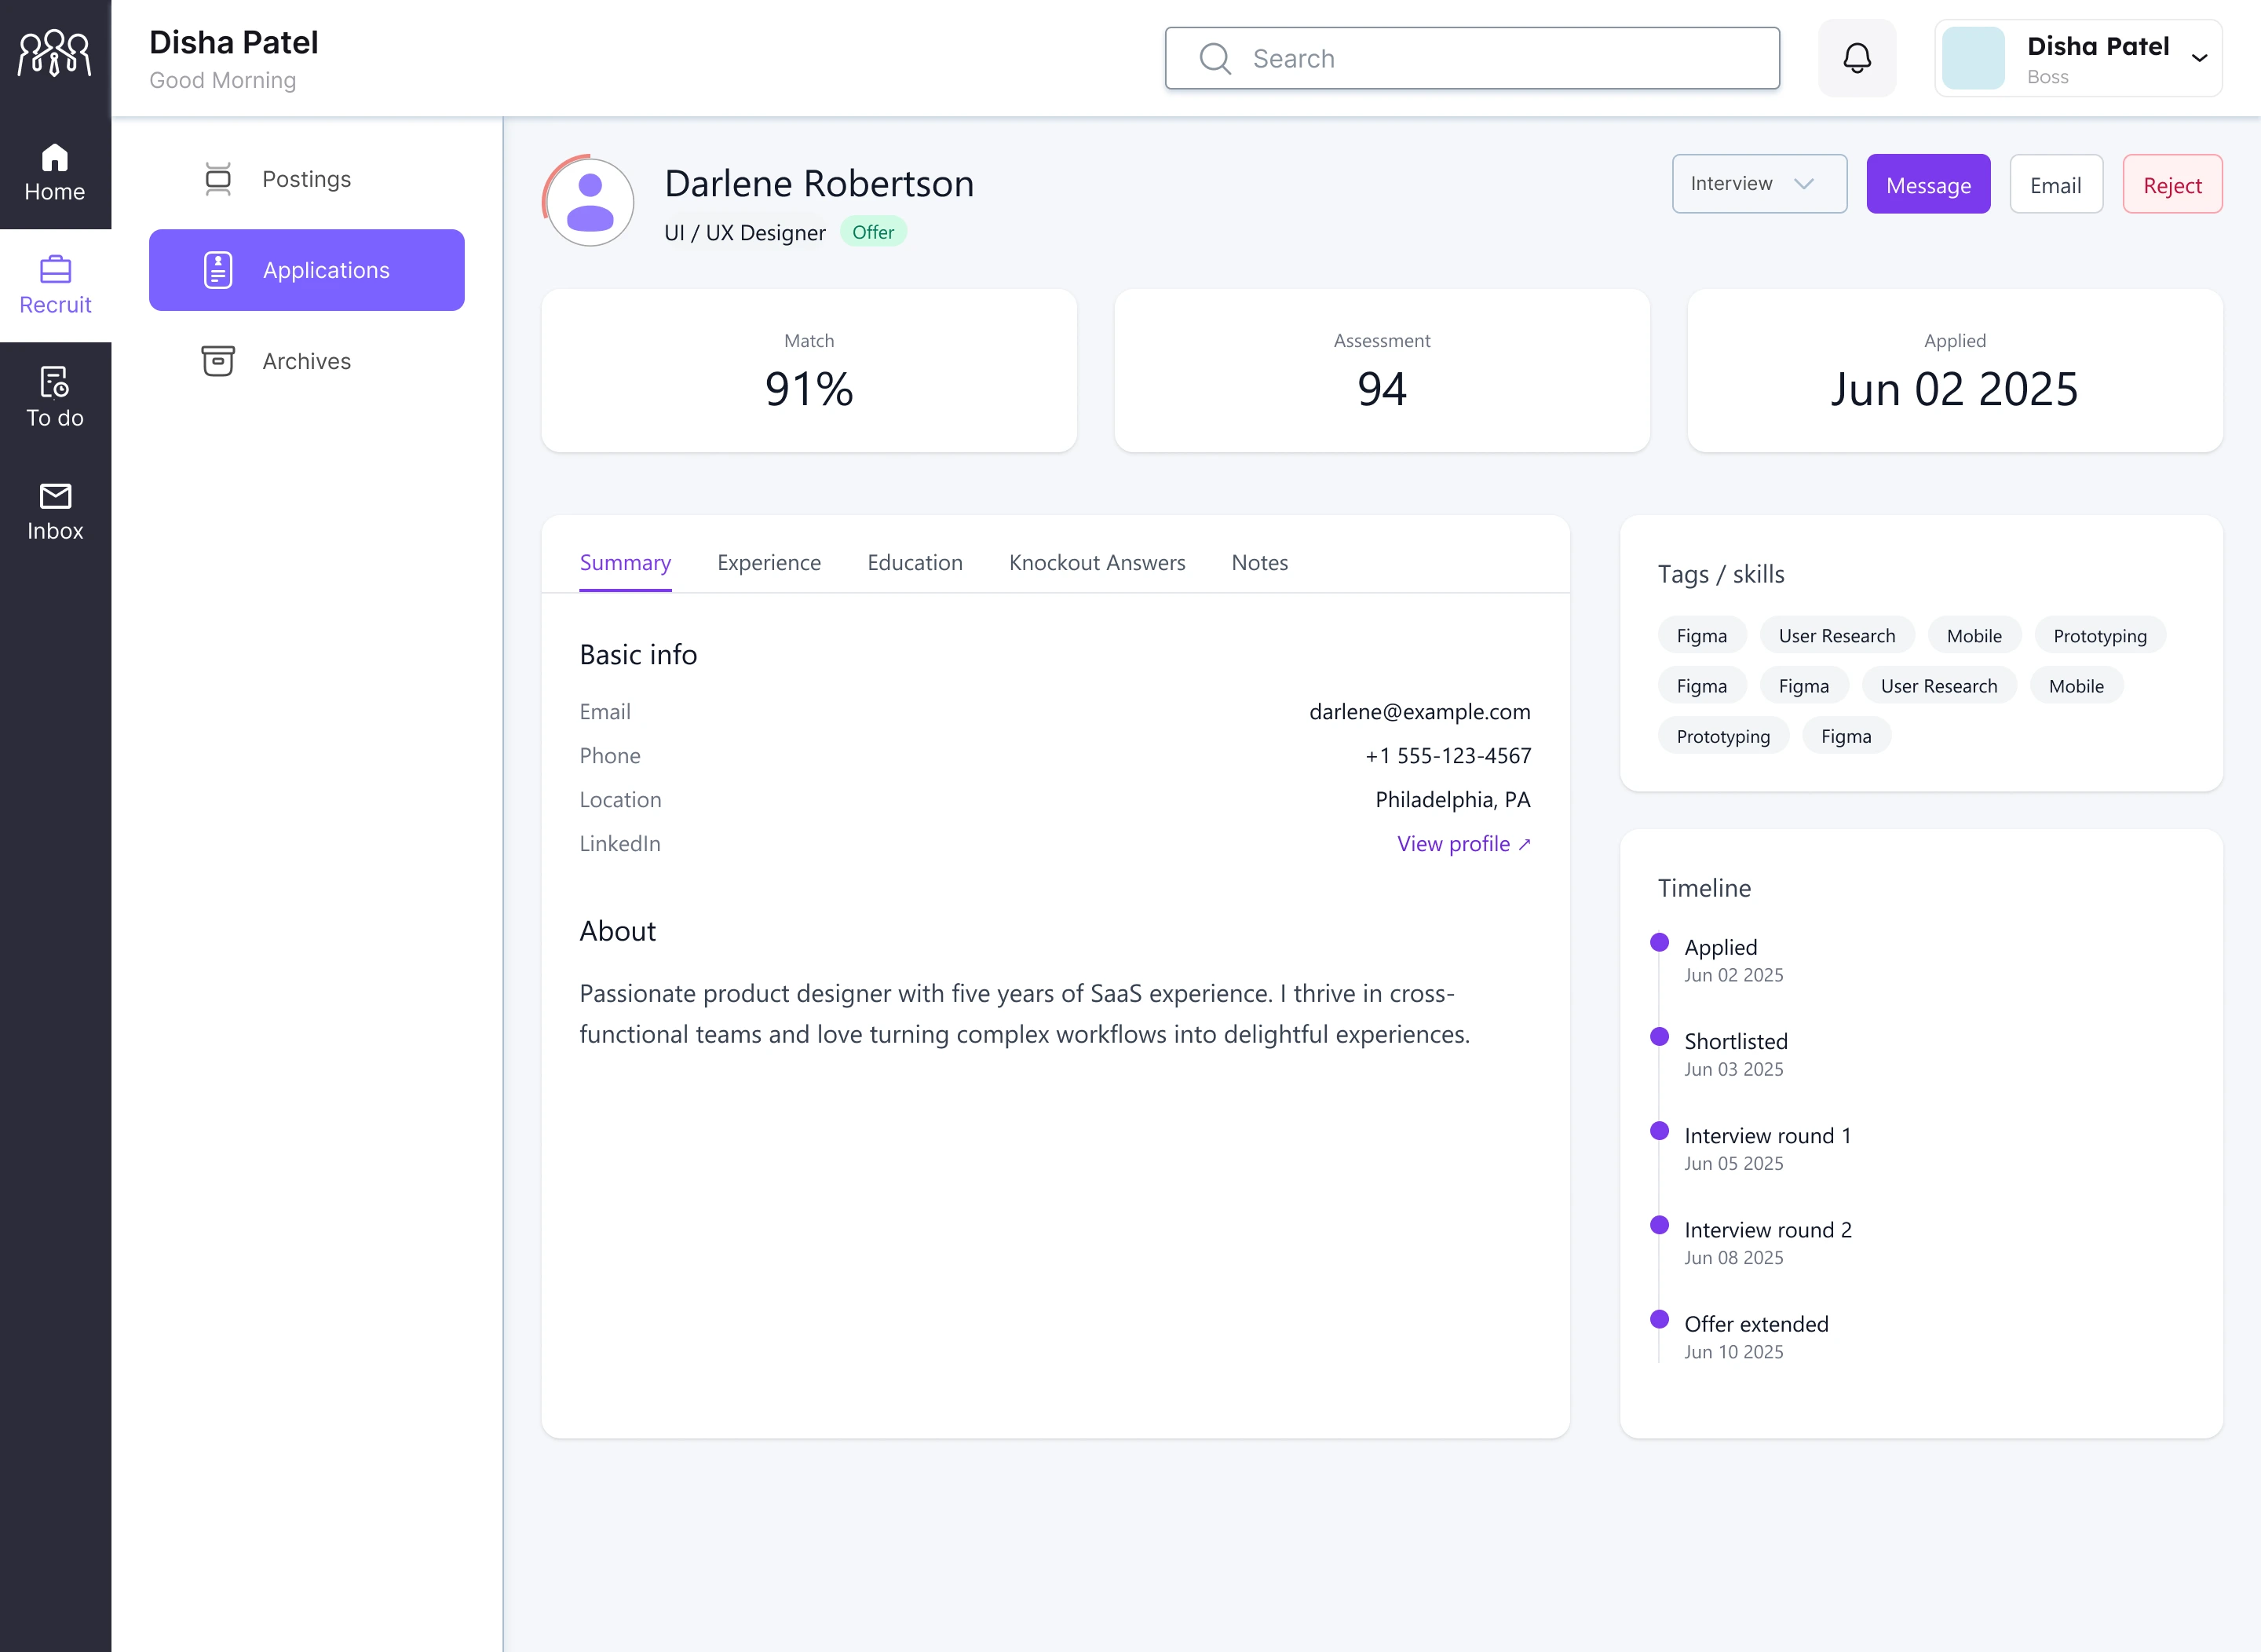Open the Home section in the sidebar
The image size is (2261, 1652).
tap(55, 170)
